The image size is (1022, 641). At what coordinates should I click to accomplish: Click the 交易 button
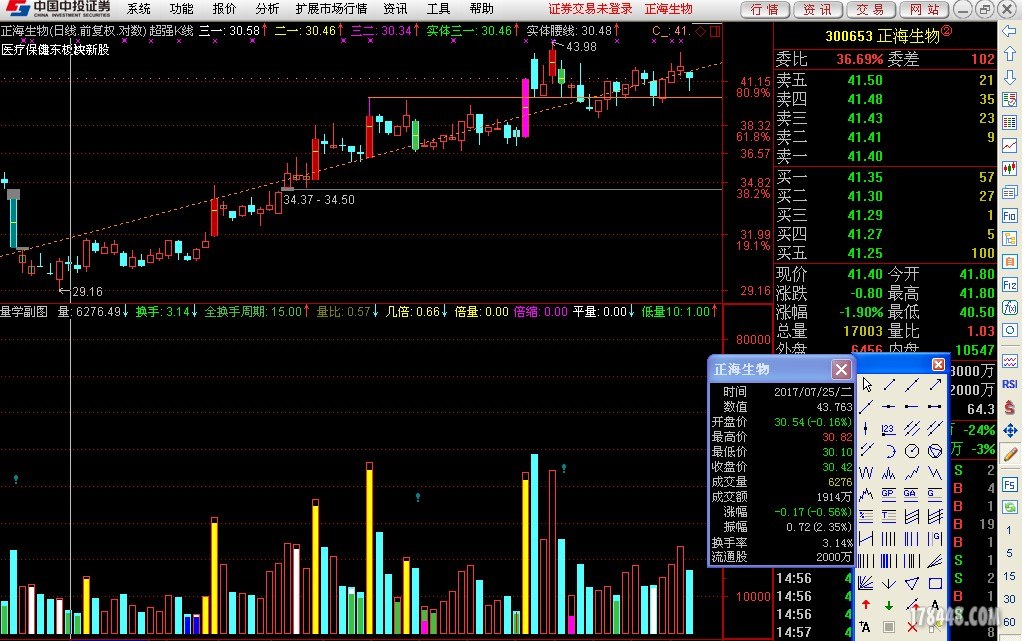(x=870, y=10)
